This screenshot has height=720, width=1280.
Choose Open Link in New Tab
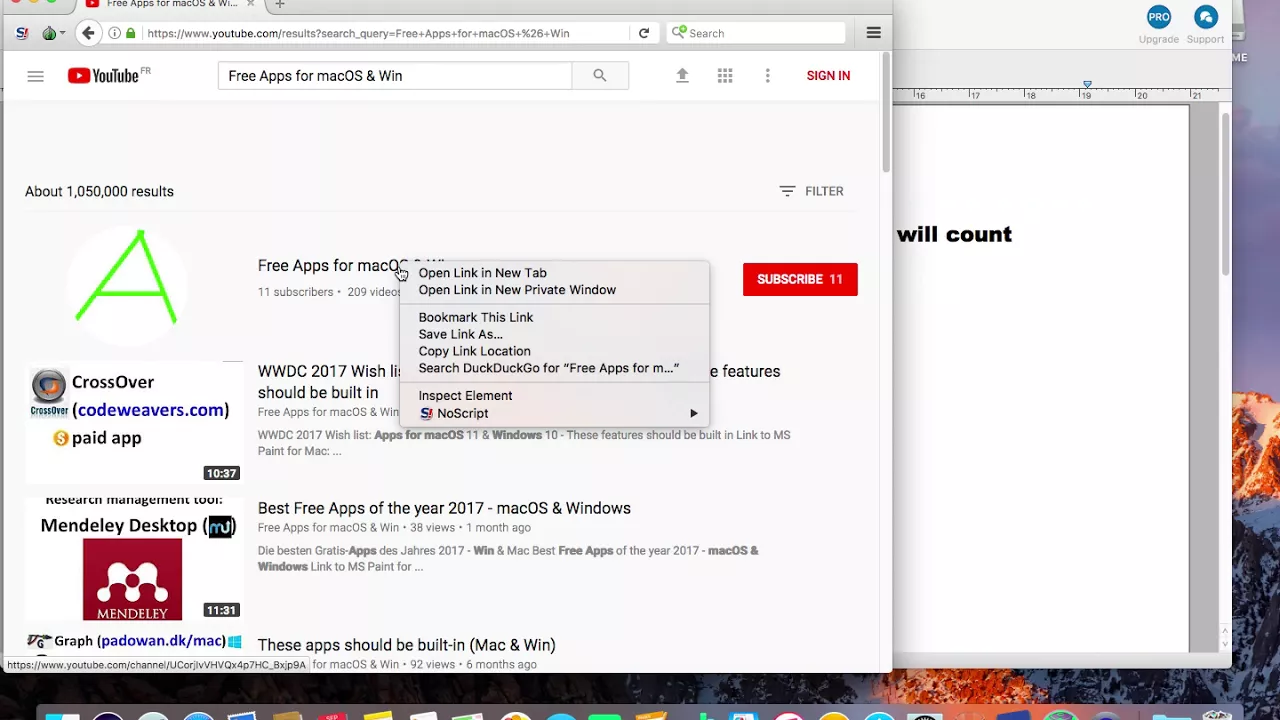[482, 273]
